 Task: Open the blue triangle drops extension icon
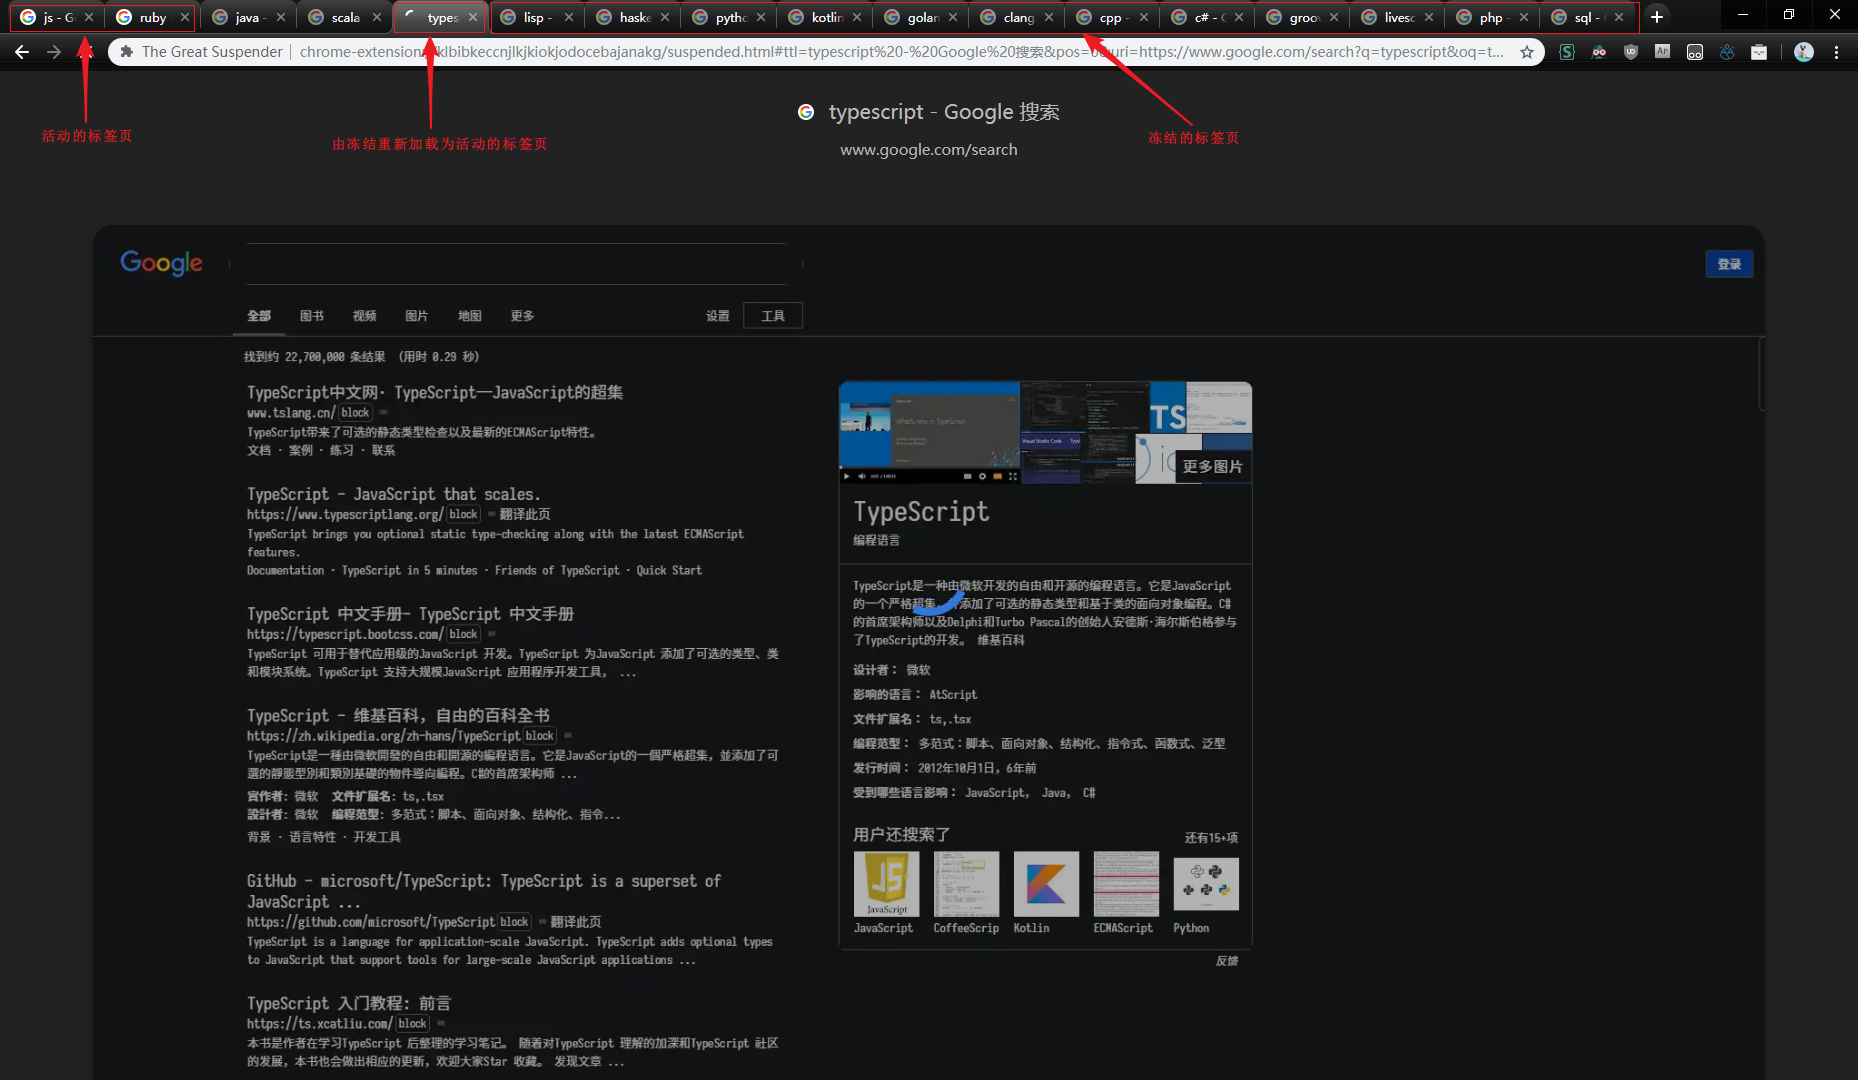pyautogui.click(x=1727, y=52)
